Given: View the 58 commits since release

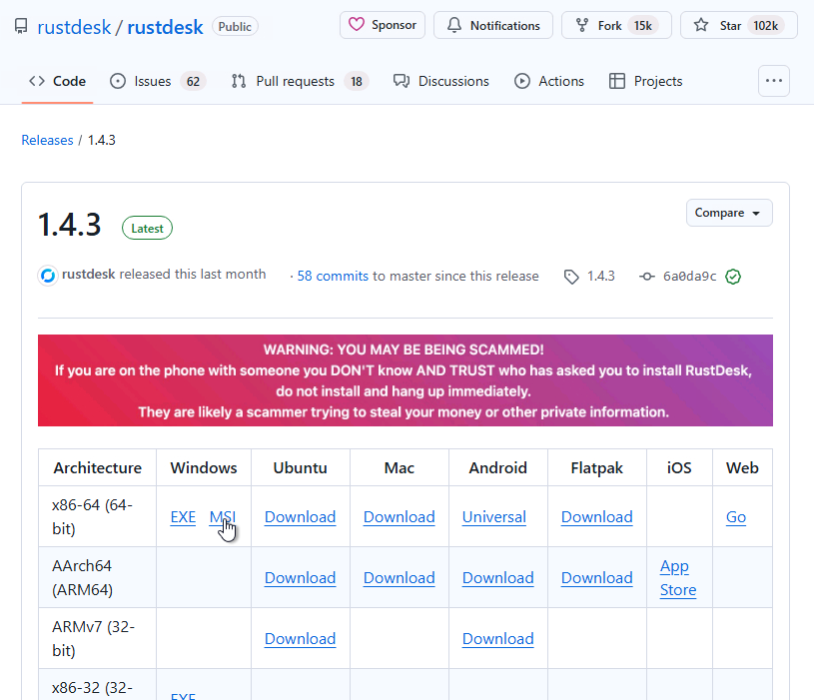Looking at the screenshot, I should (332, 276).
